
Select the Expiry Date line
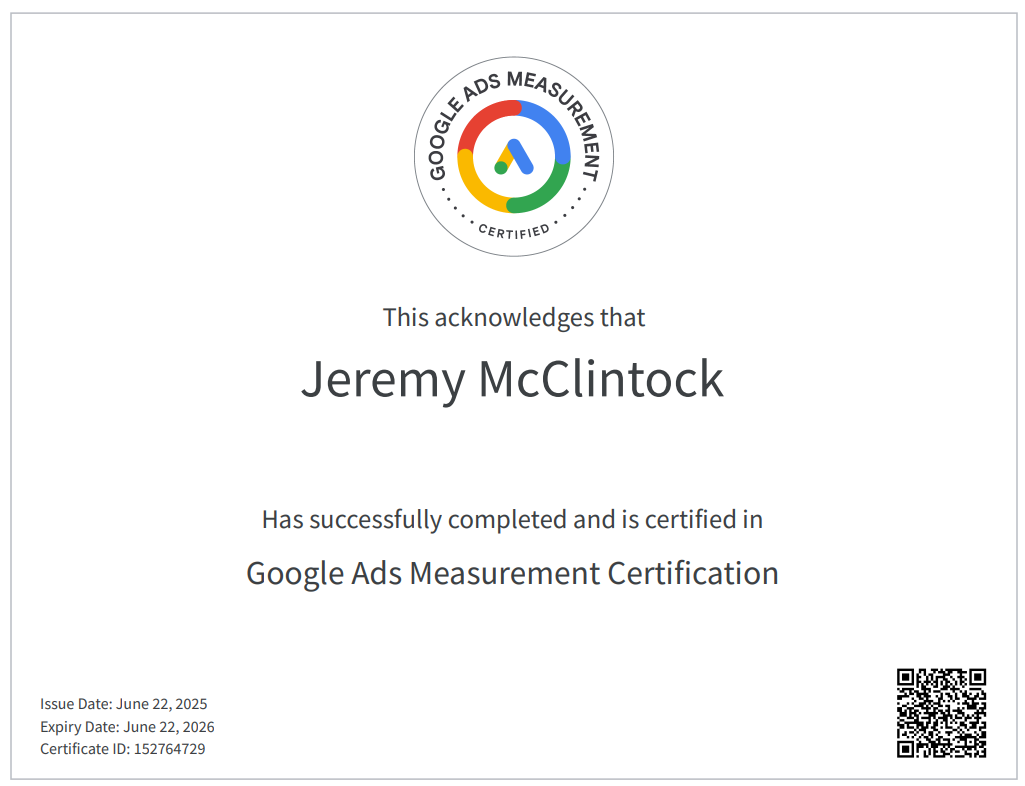point(126,726)
